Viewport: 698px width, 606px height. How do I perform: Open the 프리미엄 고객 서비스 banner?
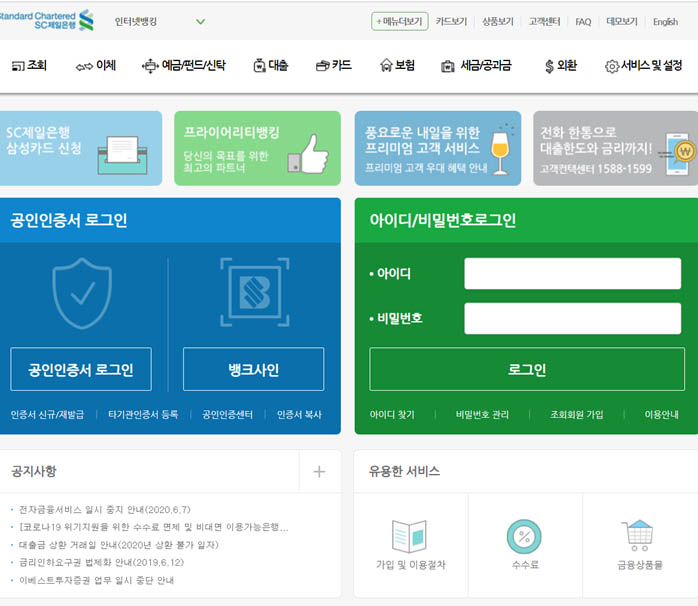438,148
